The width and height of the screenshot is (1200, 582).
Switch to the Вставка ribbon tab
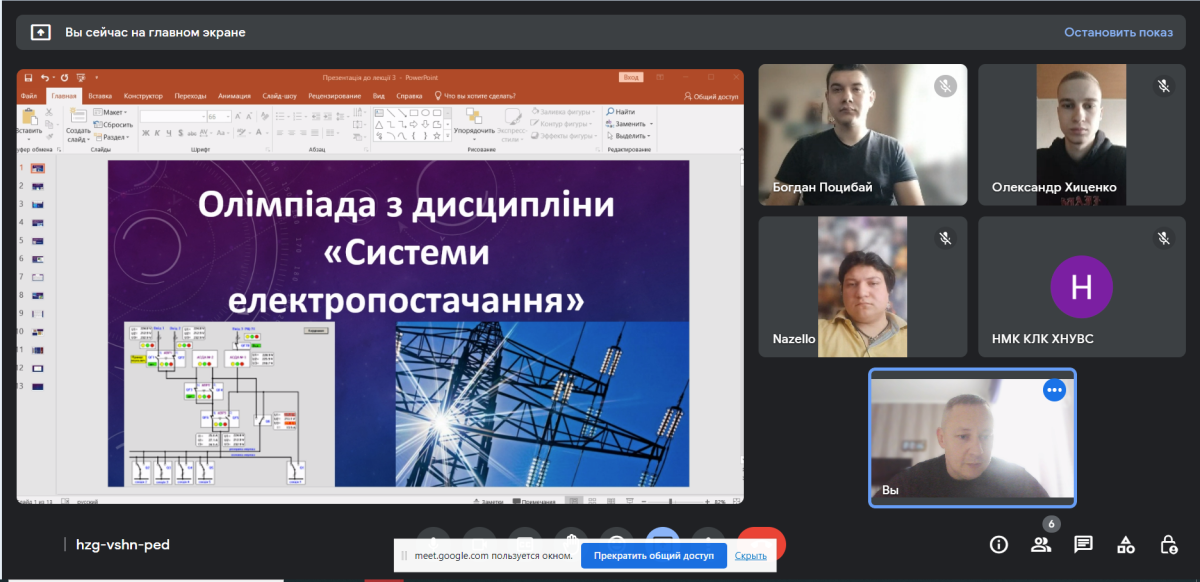(x=100, y=96)
